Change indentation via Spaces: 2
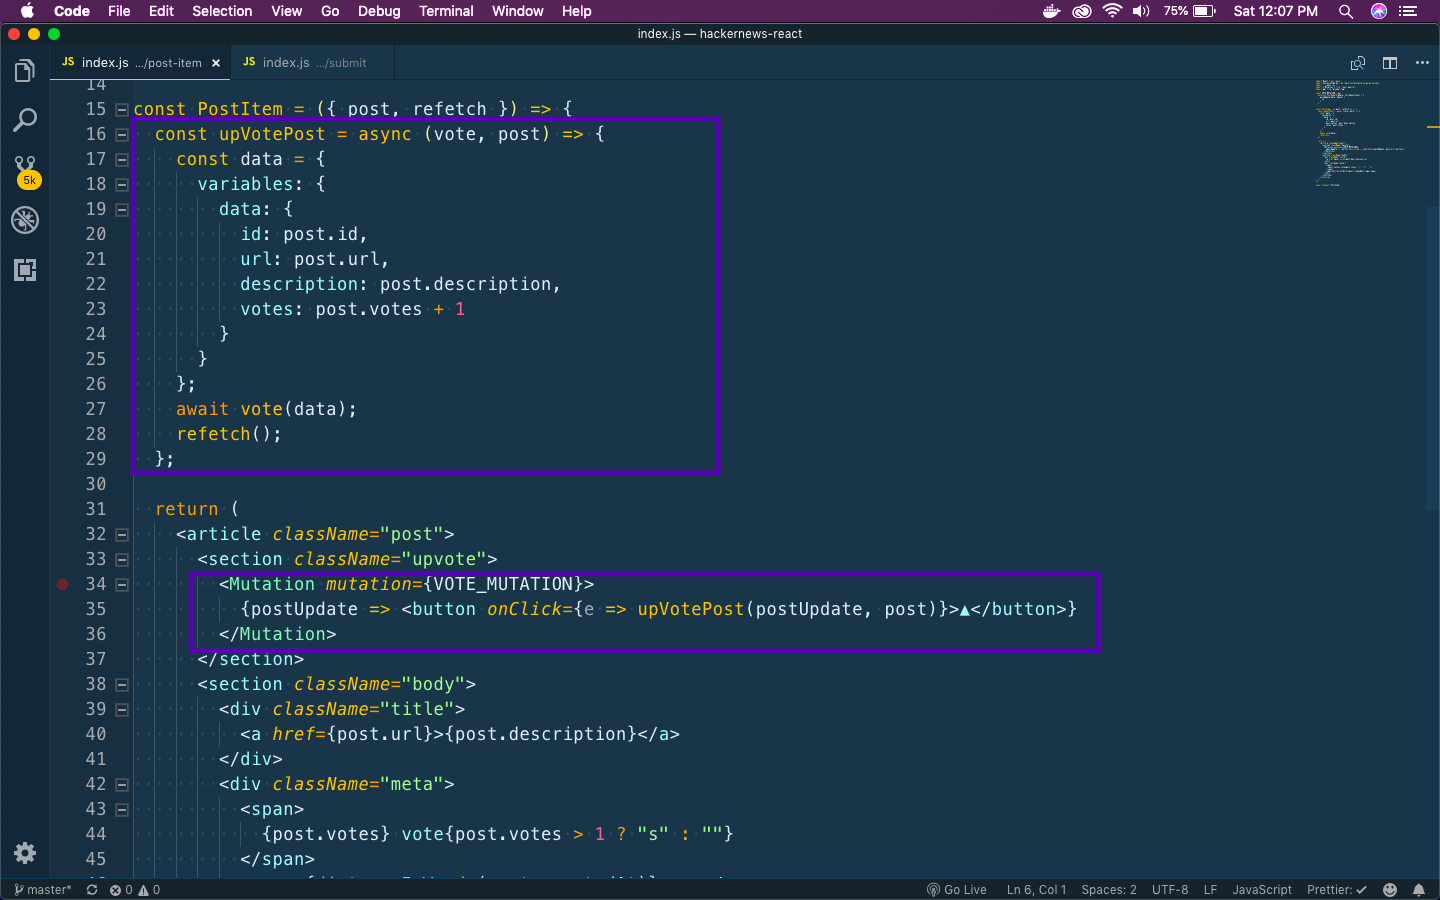1440x900 pixels. pos(1109,890)
